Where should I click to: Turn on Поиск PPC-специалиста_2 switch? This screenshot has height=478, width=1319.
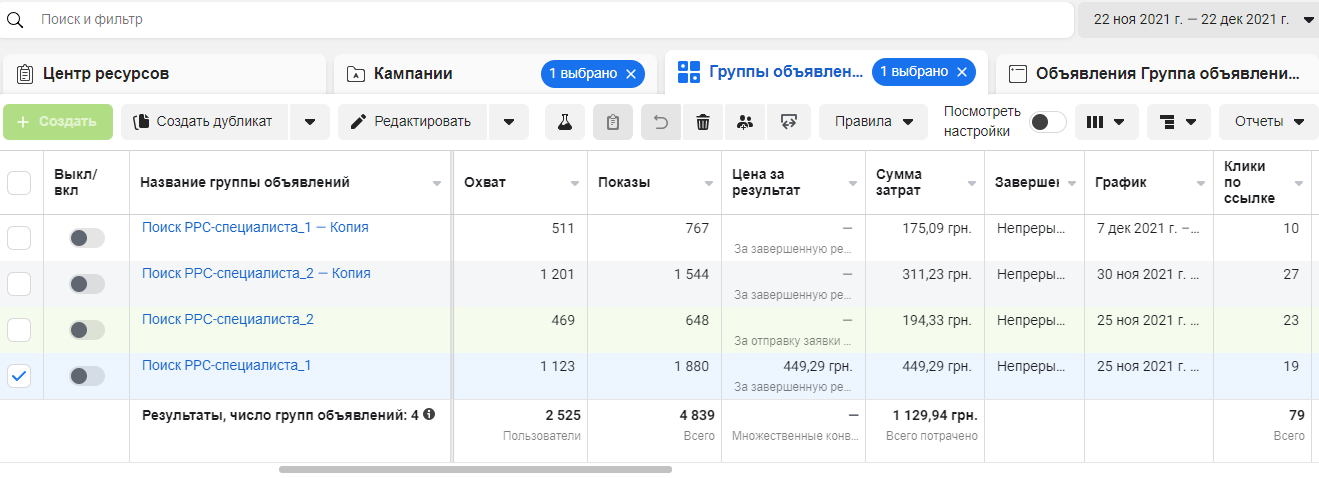tap(87, 330)
